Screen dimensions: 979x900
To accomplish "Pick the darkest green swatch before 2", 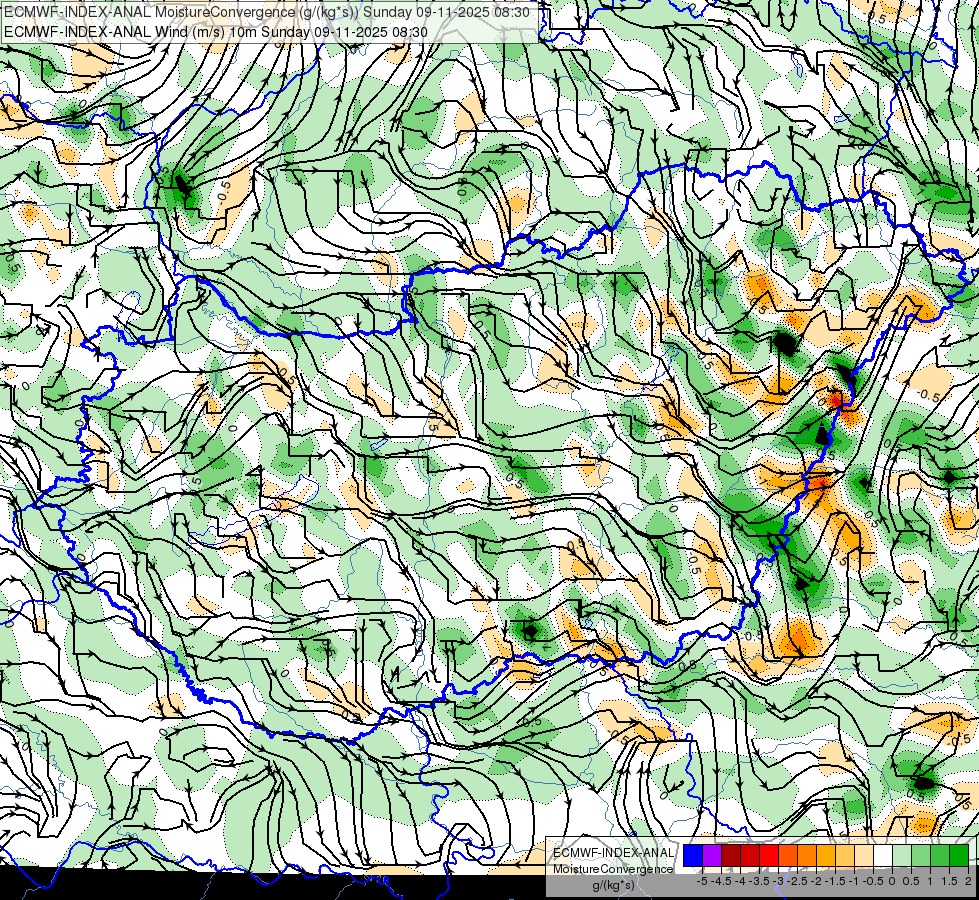I will 959,855.
